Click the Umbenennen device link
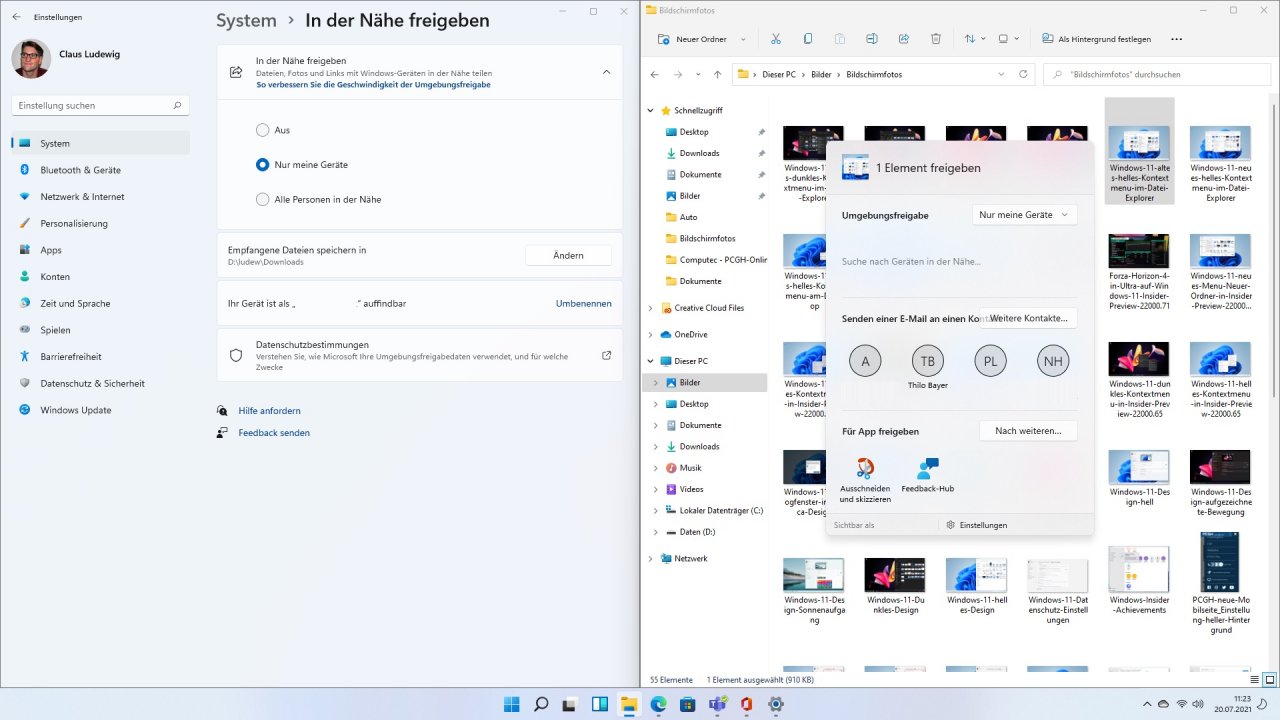 [x=583, y=303]
